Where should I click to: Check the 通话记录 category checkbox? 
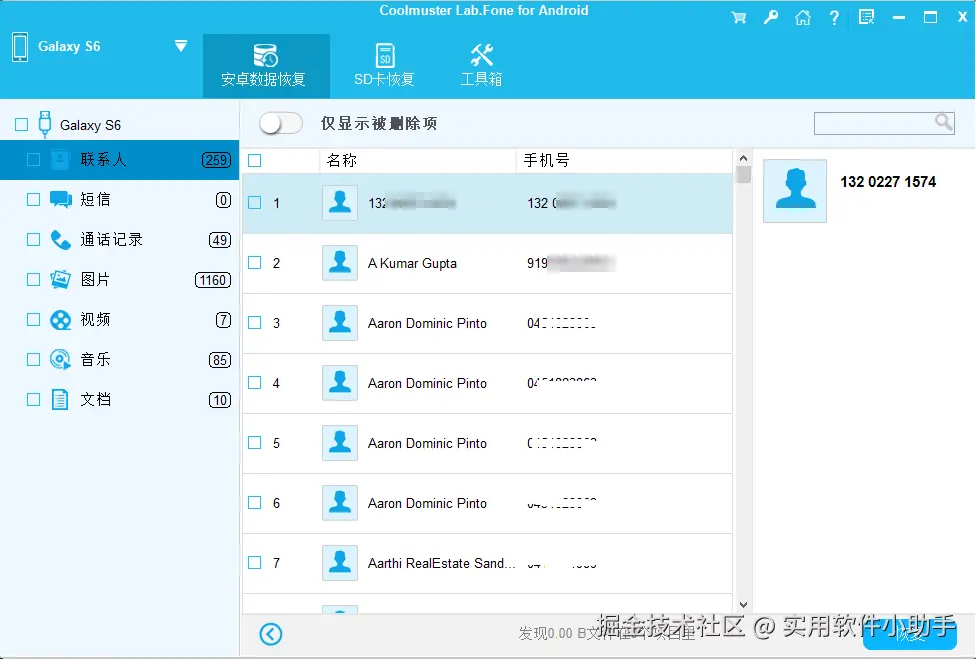34,240
